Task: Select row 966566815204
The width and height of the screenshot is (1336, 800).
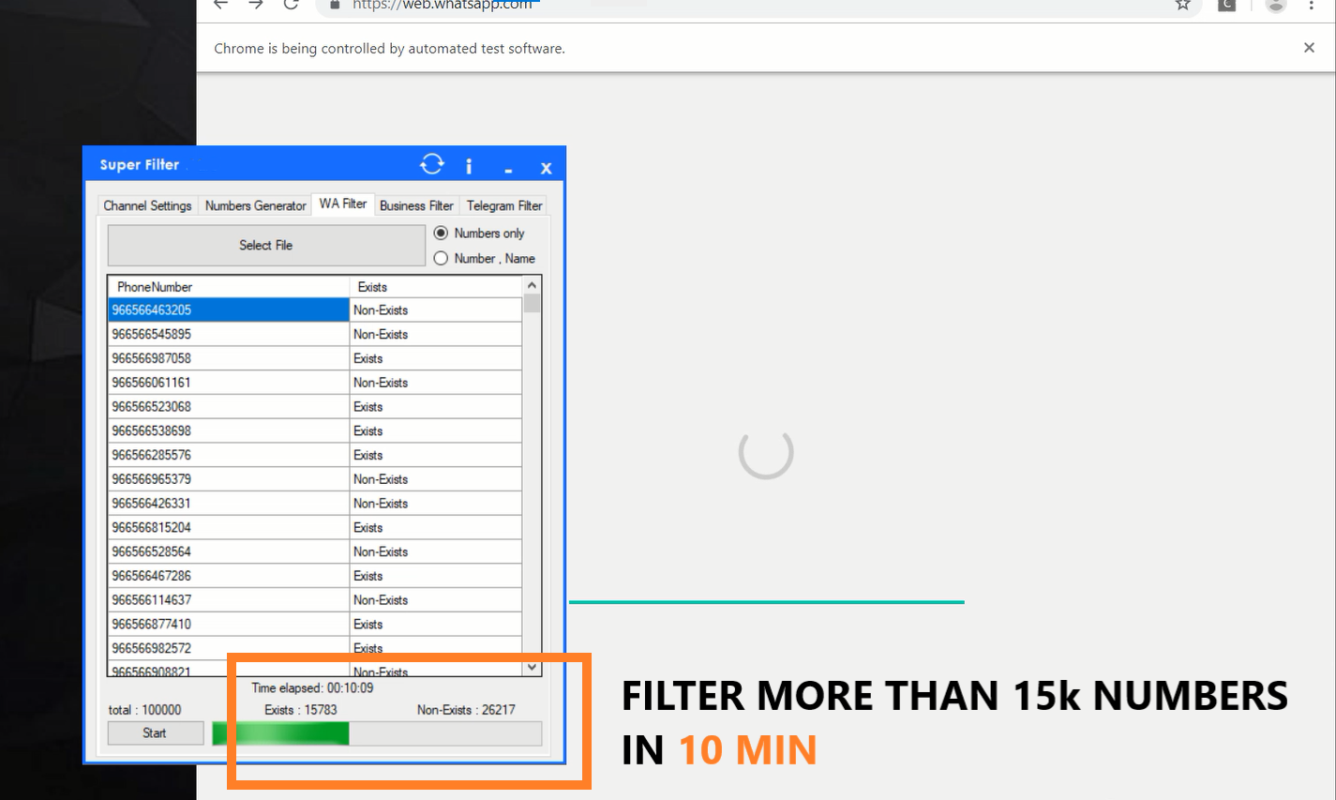Action: click(315, 527)
